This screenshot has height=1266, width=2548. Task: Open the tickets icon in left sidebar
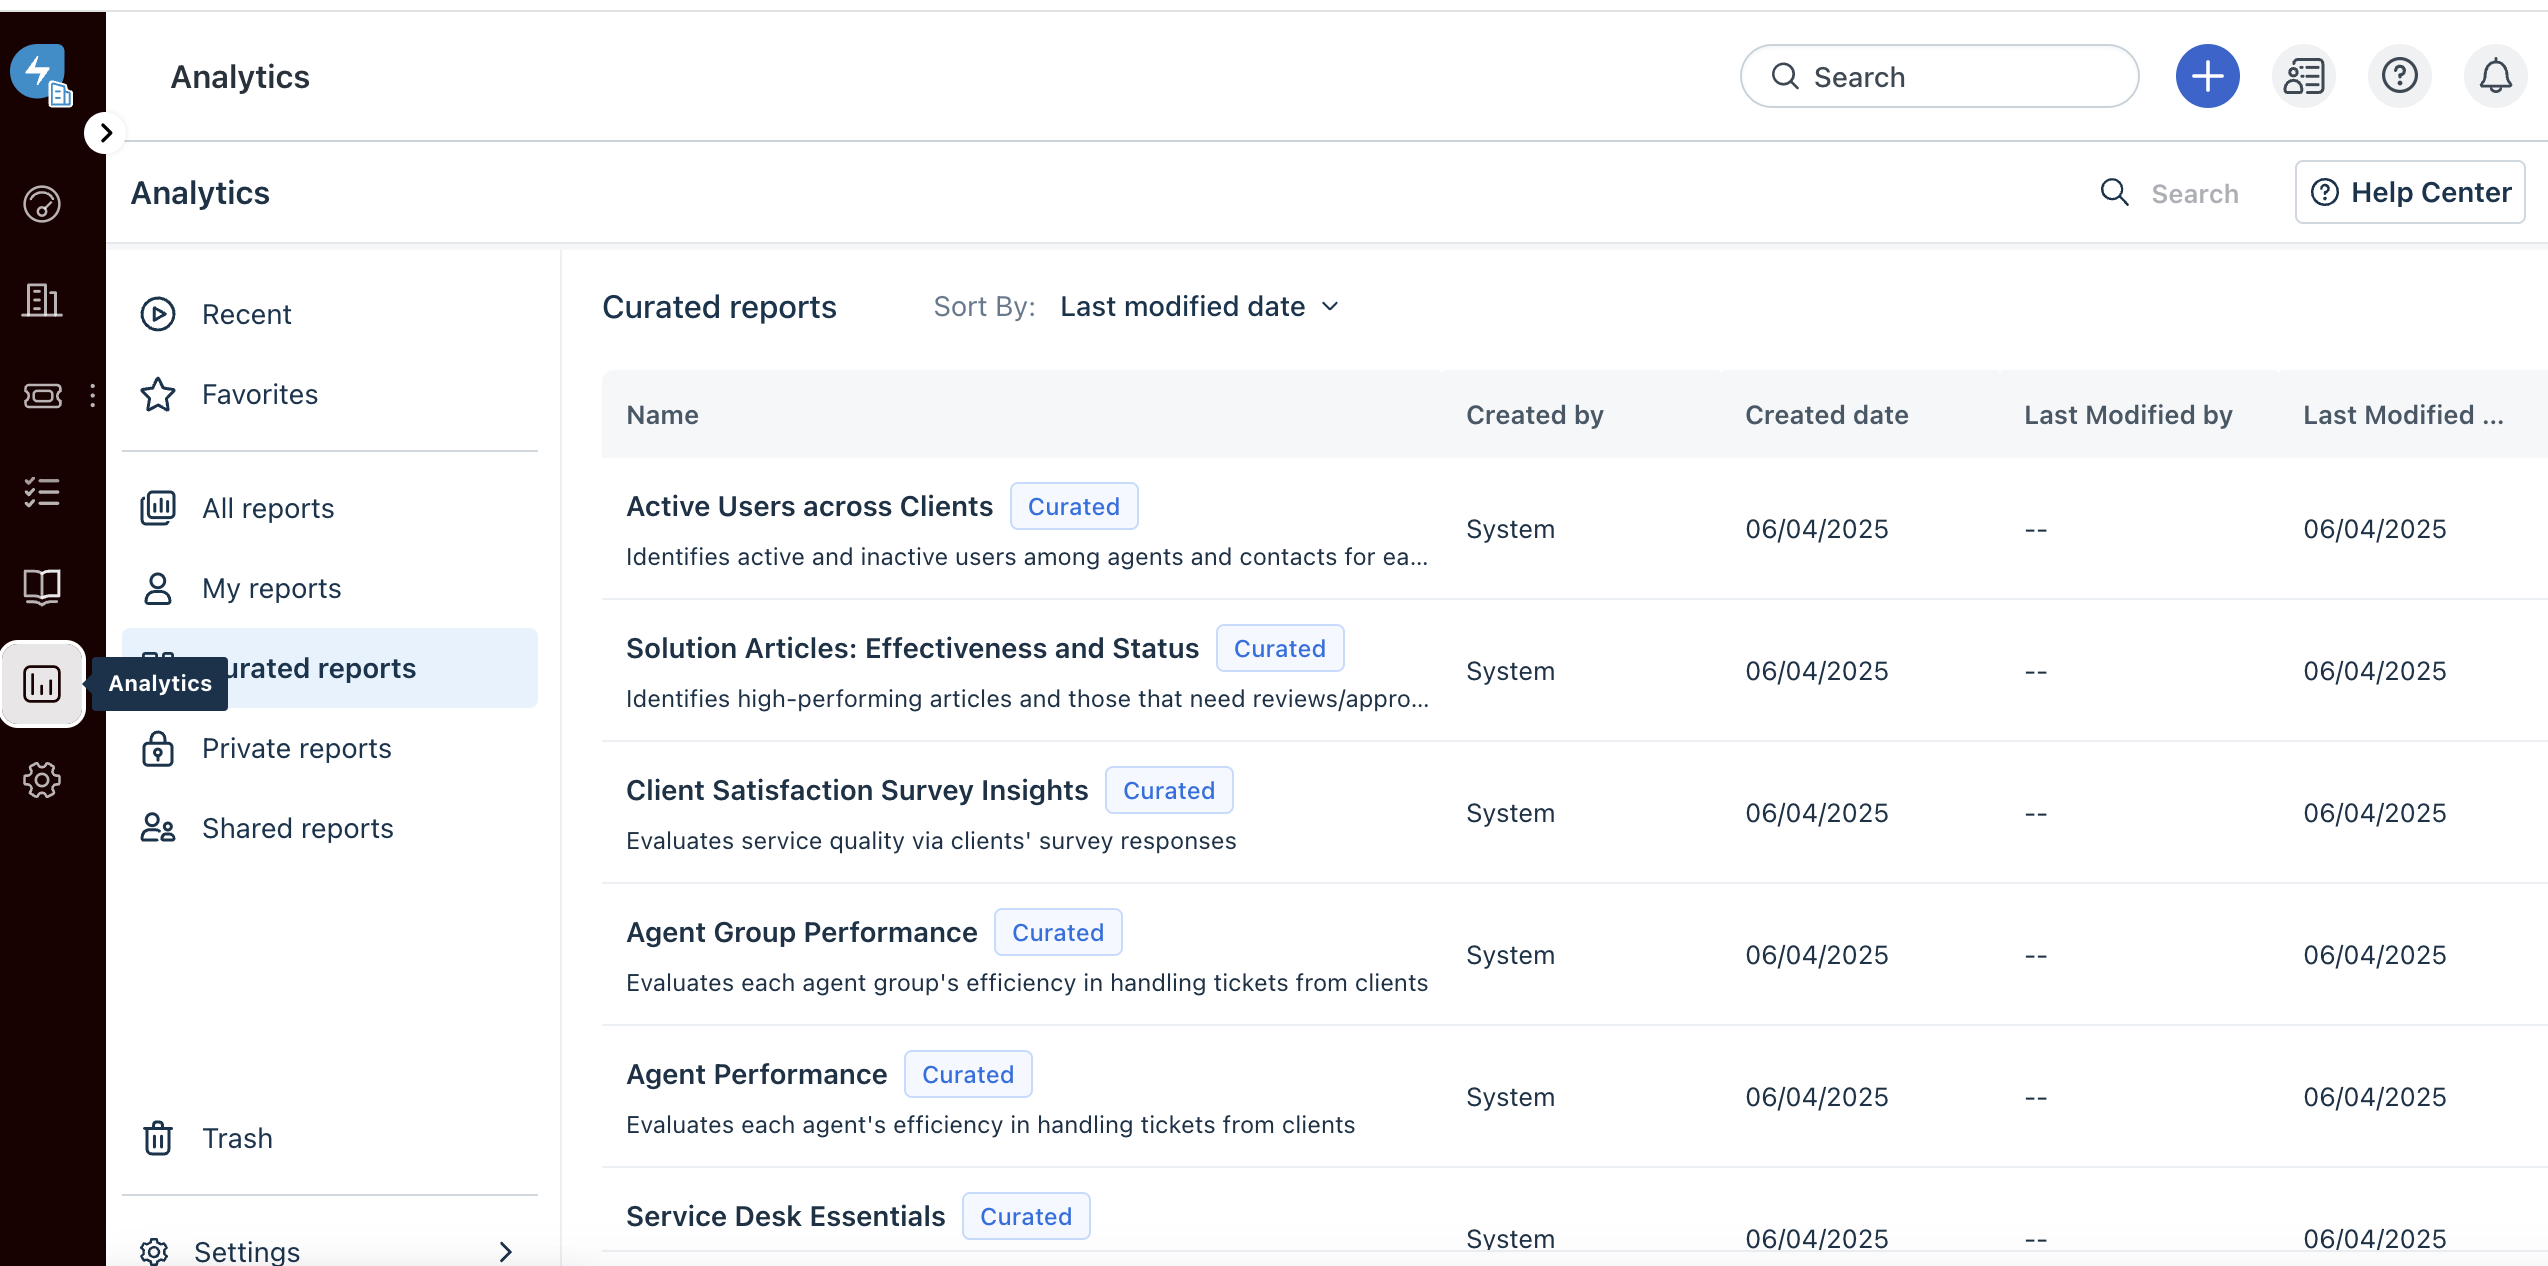coord(42,396)
